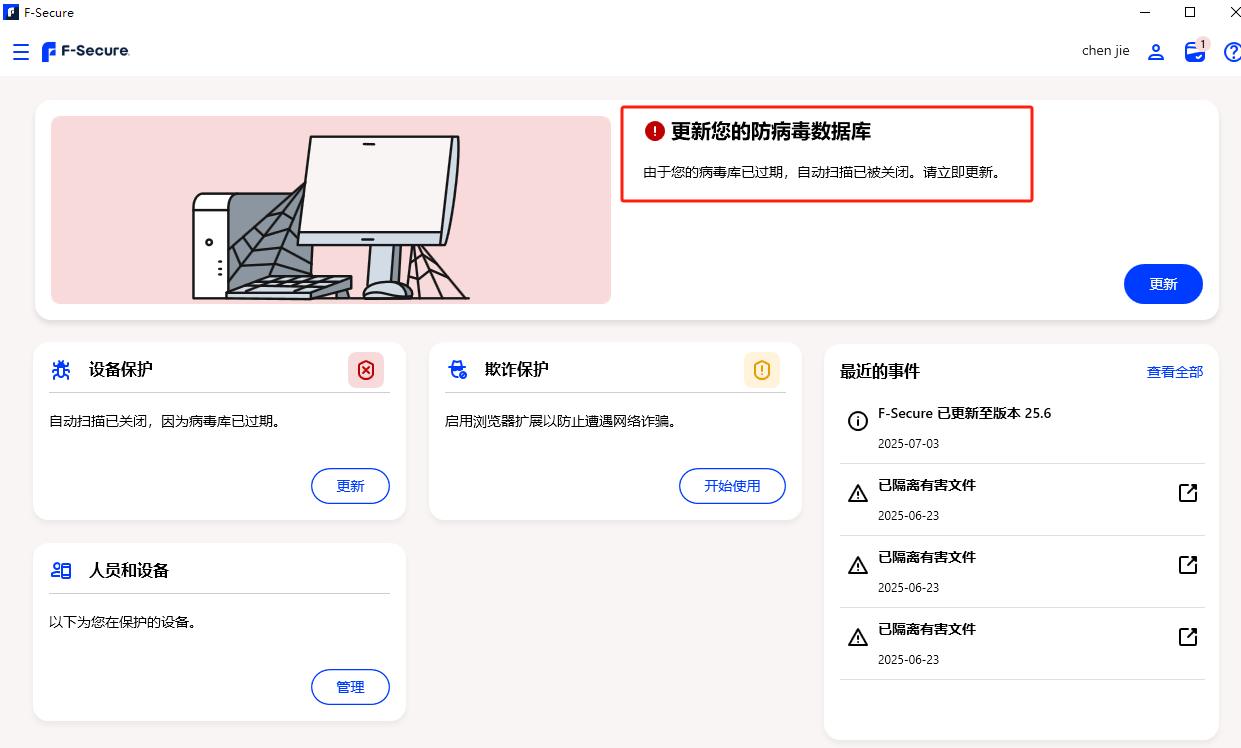Open external link icon of second 已隔离有害文件 event
The image size is (1241, 748).
click(1188, 565)
